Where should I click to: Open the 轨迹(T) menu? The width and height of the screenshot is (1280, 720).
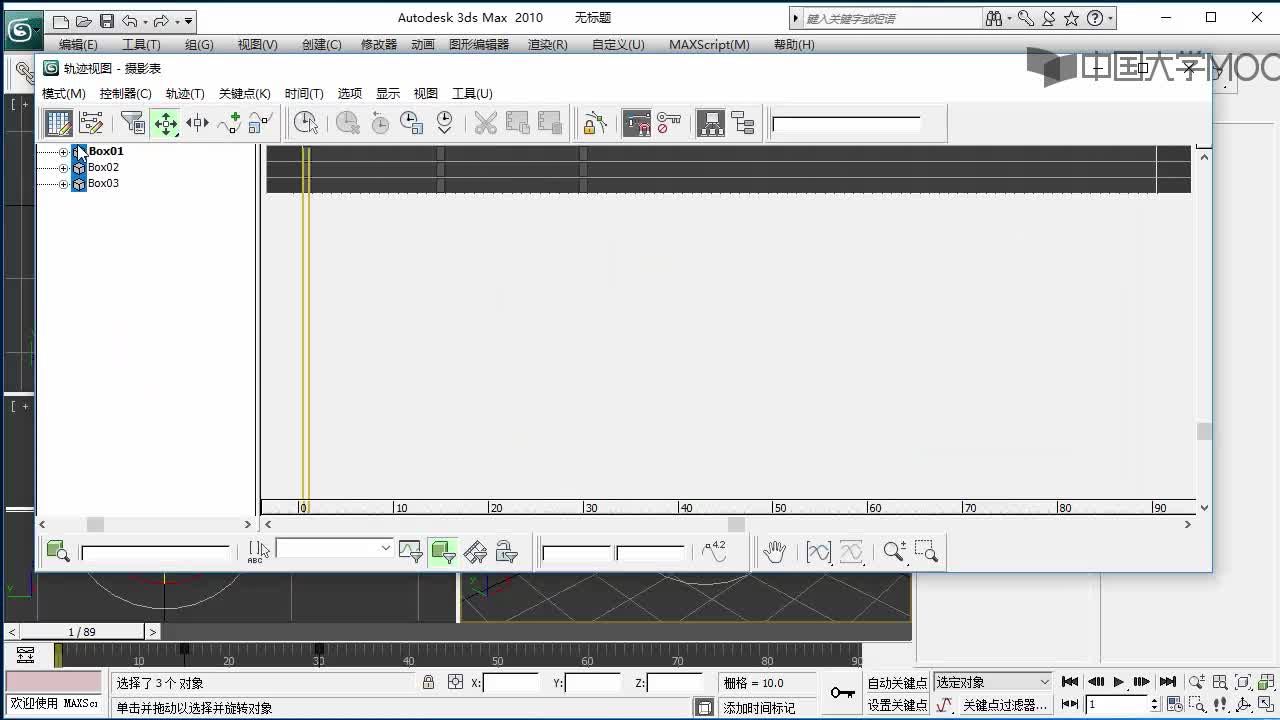tap(185, 93)
